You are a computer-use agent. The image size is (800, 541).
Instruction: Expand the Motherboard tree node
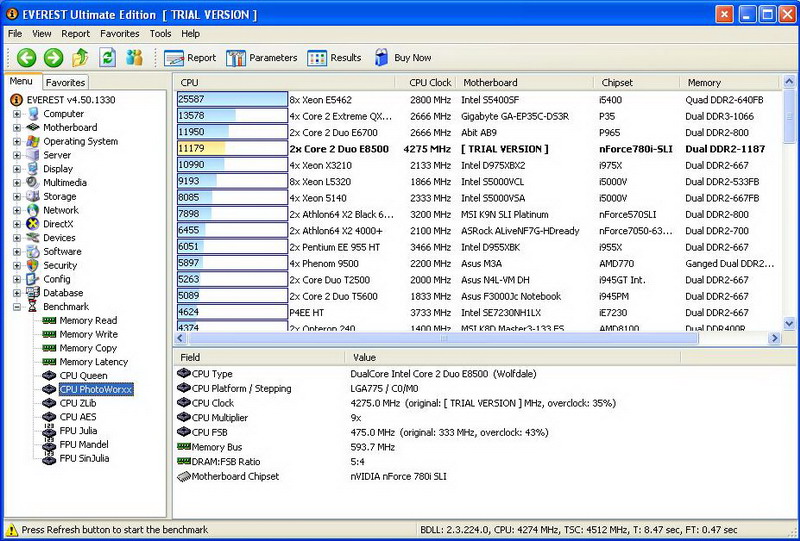17,128
